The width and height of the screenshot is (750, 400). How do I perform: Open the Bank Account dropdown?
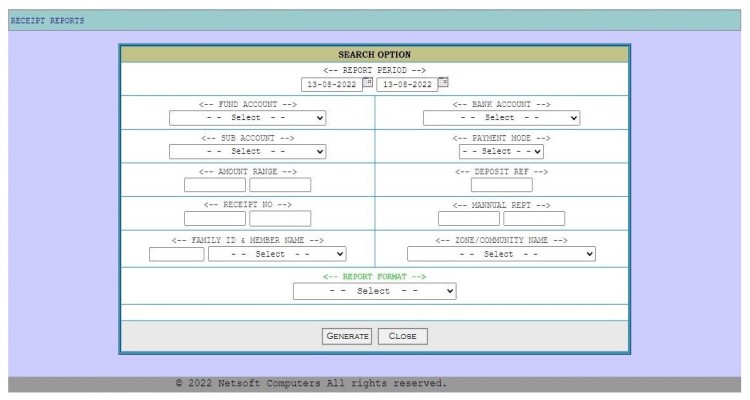pos(501,118)
